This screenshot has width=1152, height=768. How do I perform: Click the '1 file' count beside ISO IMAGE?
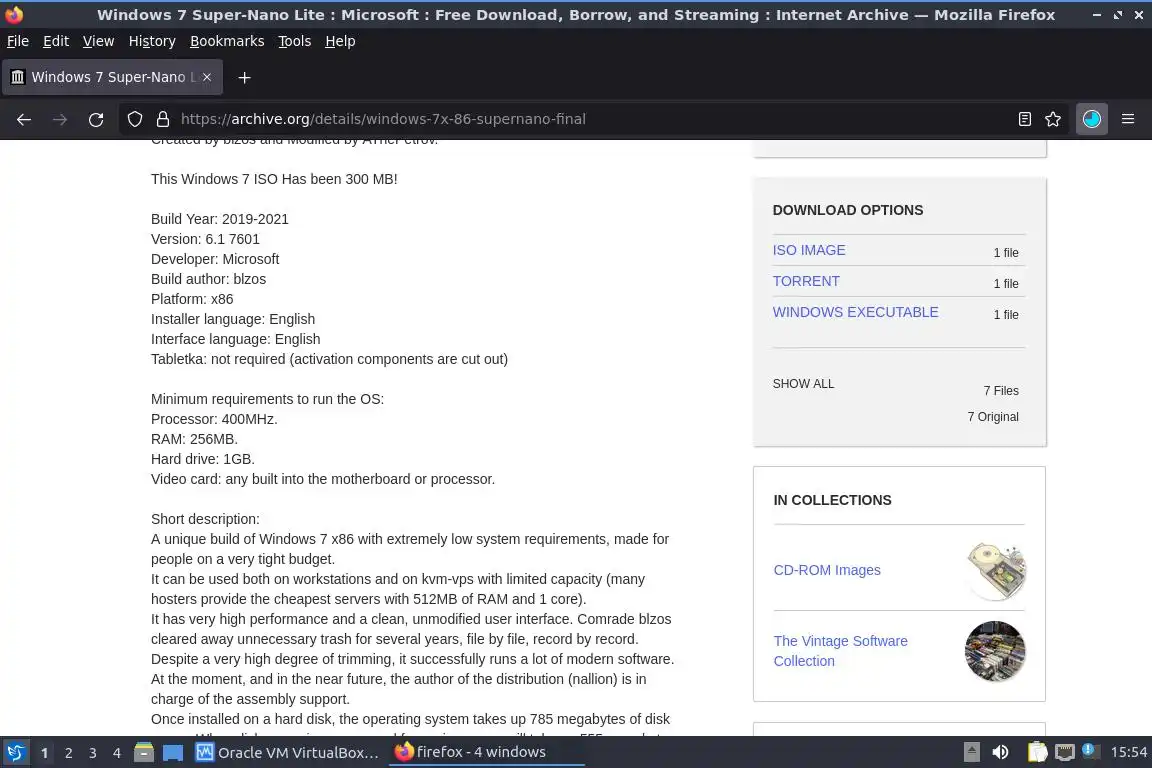point(1006,252)
